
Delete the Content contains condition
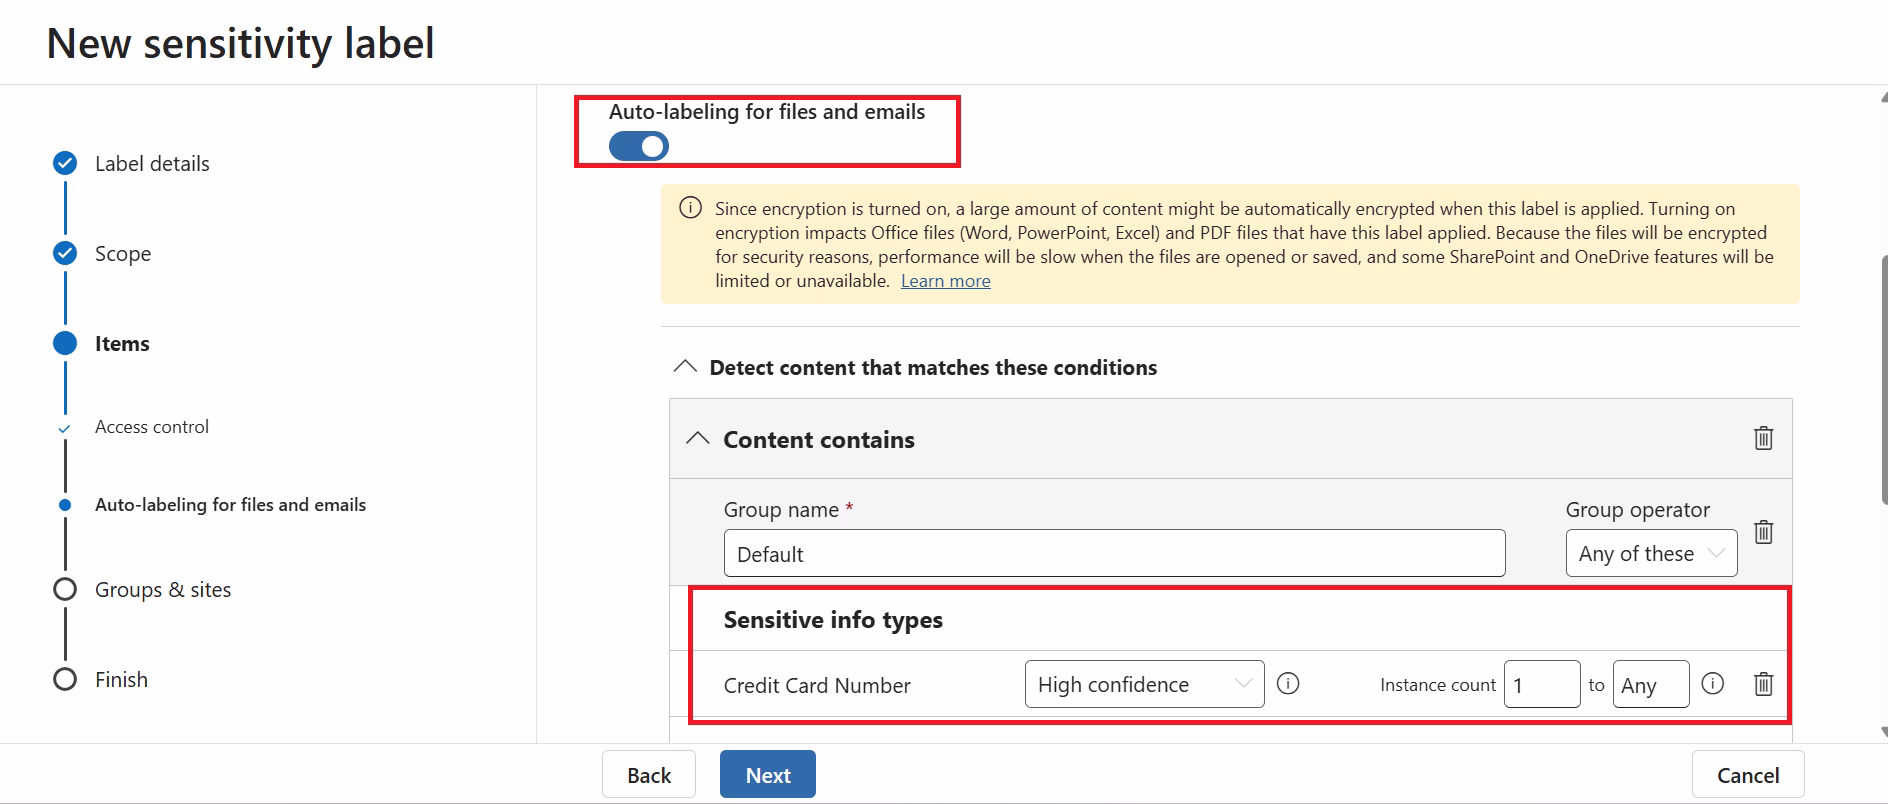tap(1763, 438)
